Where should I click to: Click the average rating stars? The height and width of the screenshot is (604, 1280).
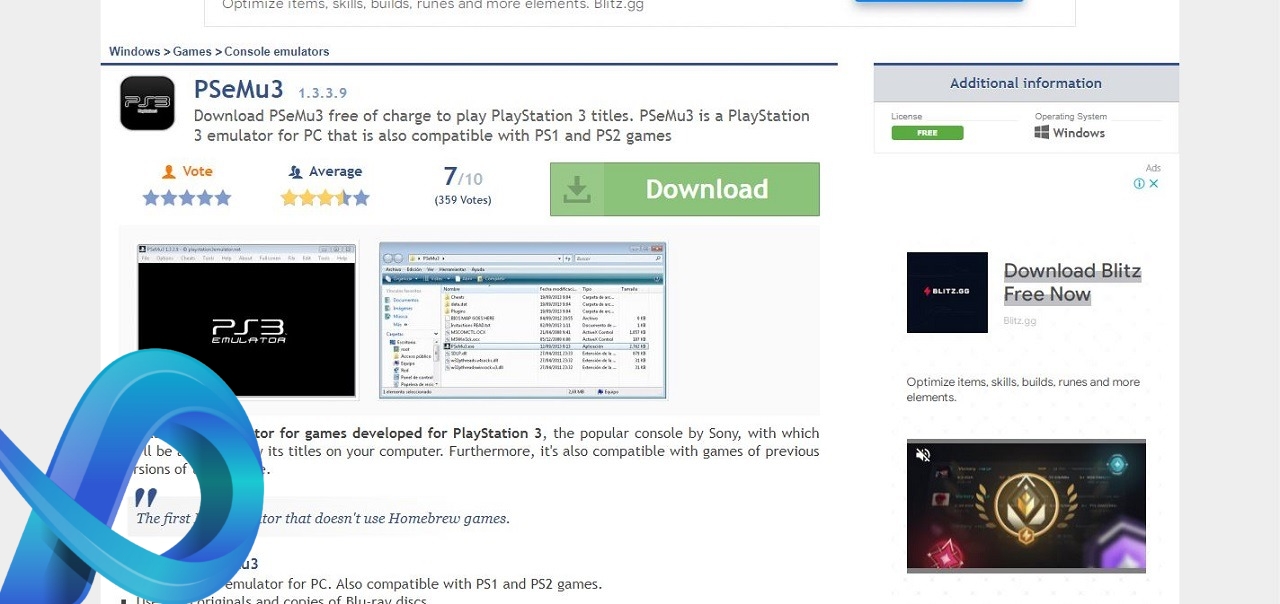pos(325,198)
